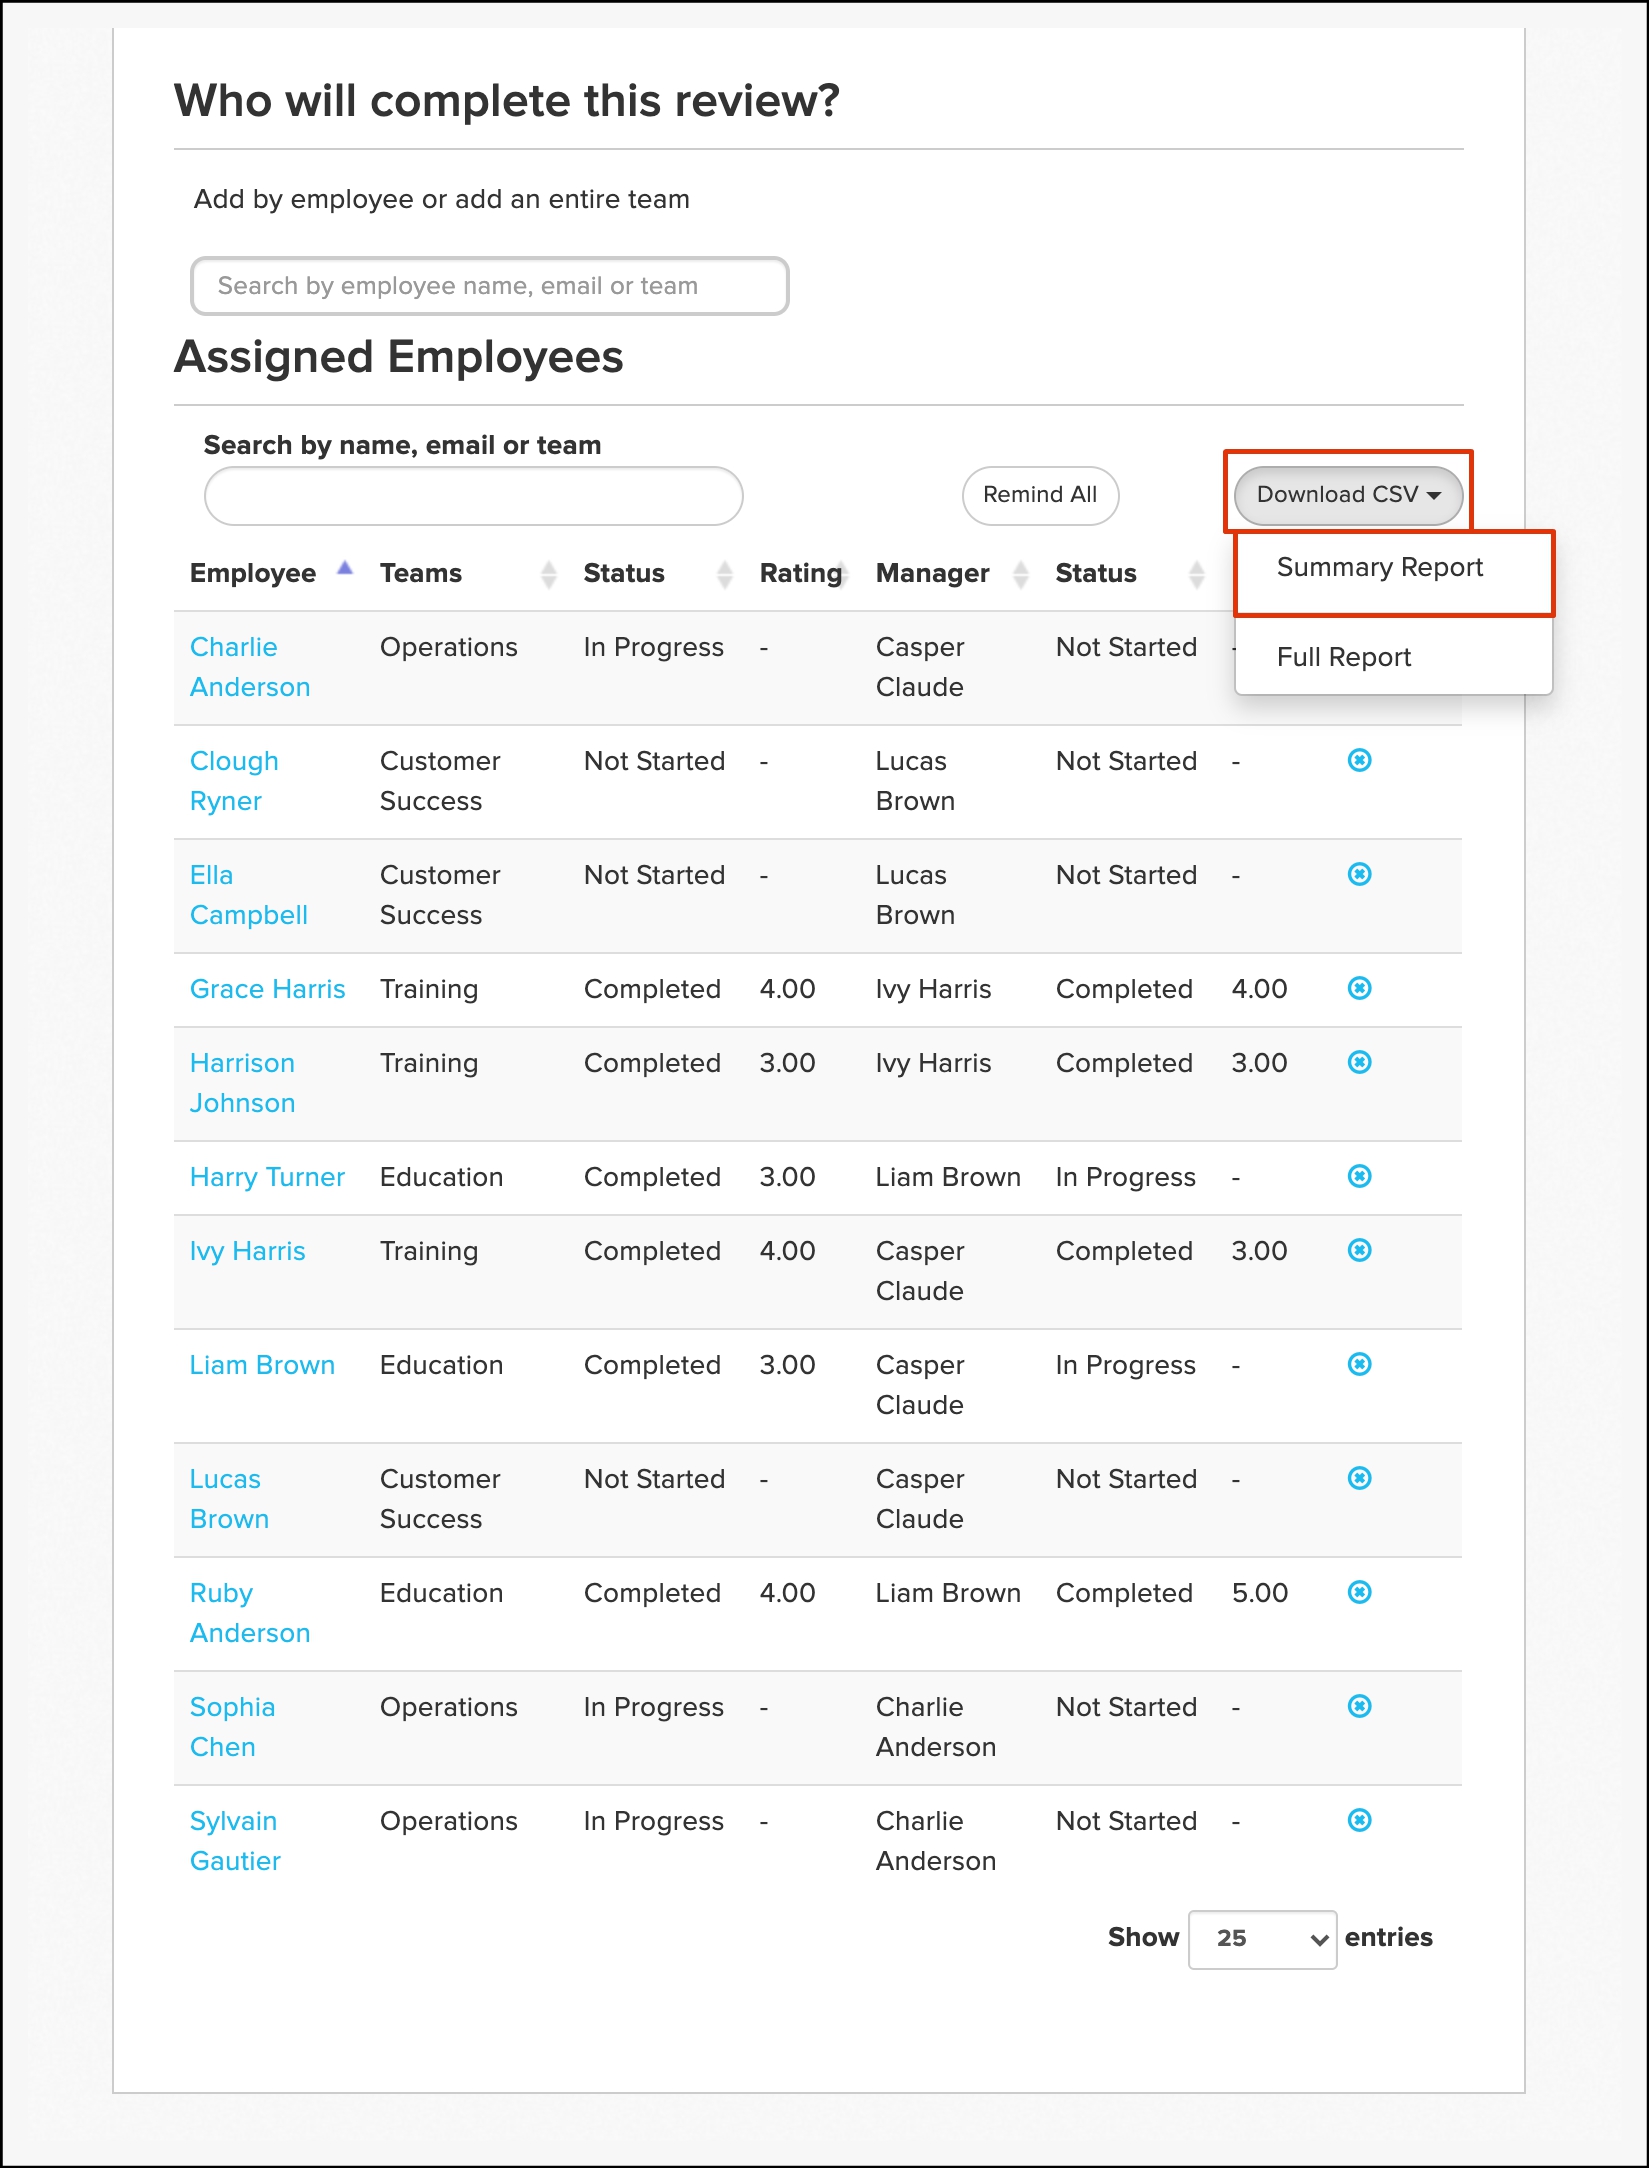Choose Full Report from the menu
This screenshot has height=2168, width=1649.
[1343, 658]
